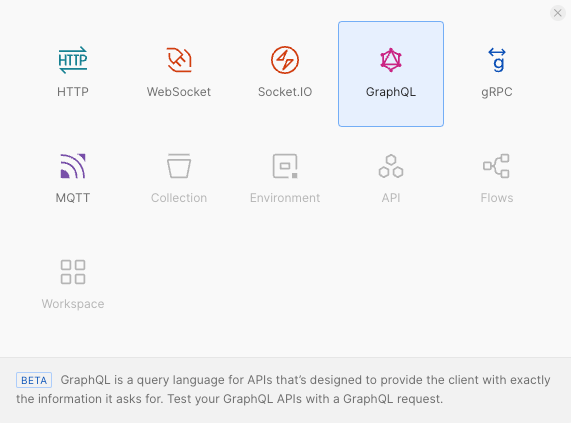Close the create new dialog
The height and width of the screenshot is (423, 571).
(558, 13)
